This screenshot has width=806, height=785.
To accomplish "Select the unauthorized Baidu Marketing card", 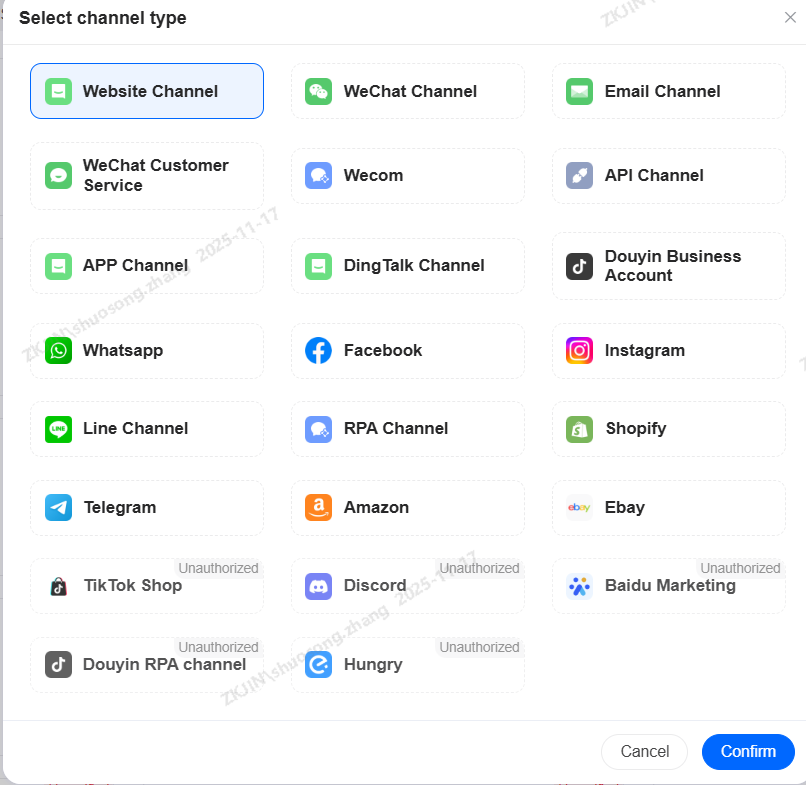I will click(x=669, y=586).
